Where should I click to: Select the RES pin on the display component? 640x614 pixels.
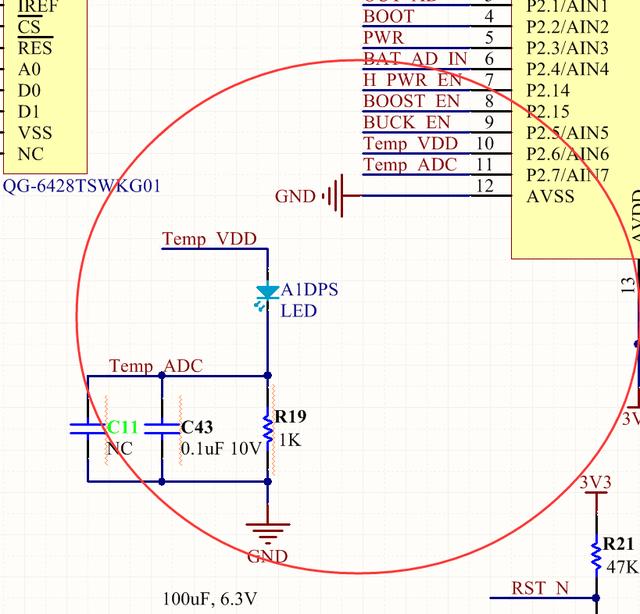tap(35, 48)
